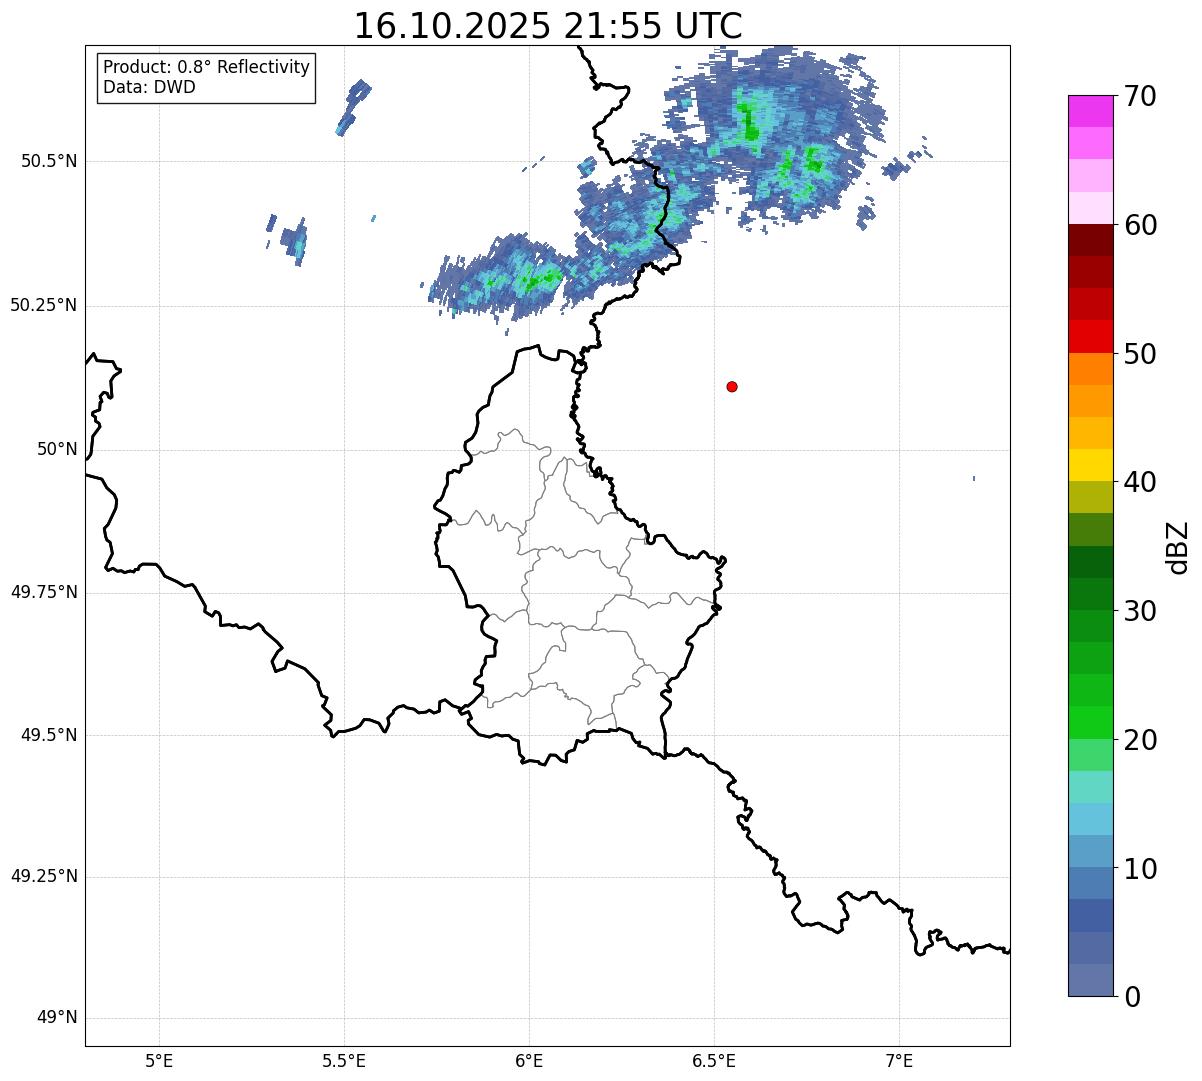Click the 6.5°E longitude label
The image size is (1202, 1081).
pos(714,1060)
